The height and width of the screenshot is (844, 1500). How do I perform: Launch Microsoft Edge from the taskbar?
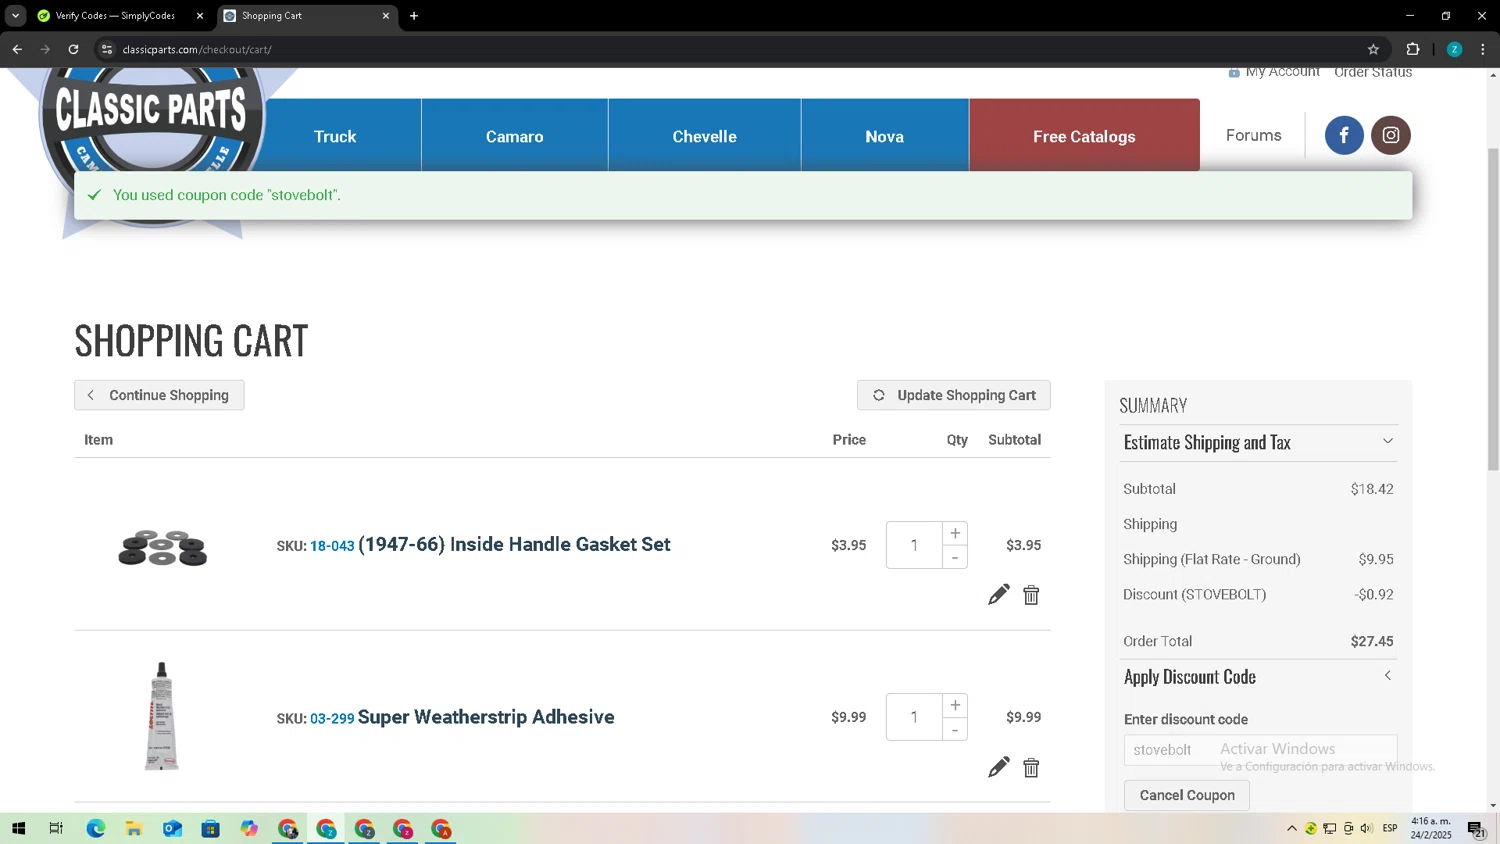point(95,828)
